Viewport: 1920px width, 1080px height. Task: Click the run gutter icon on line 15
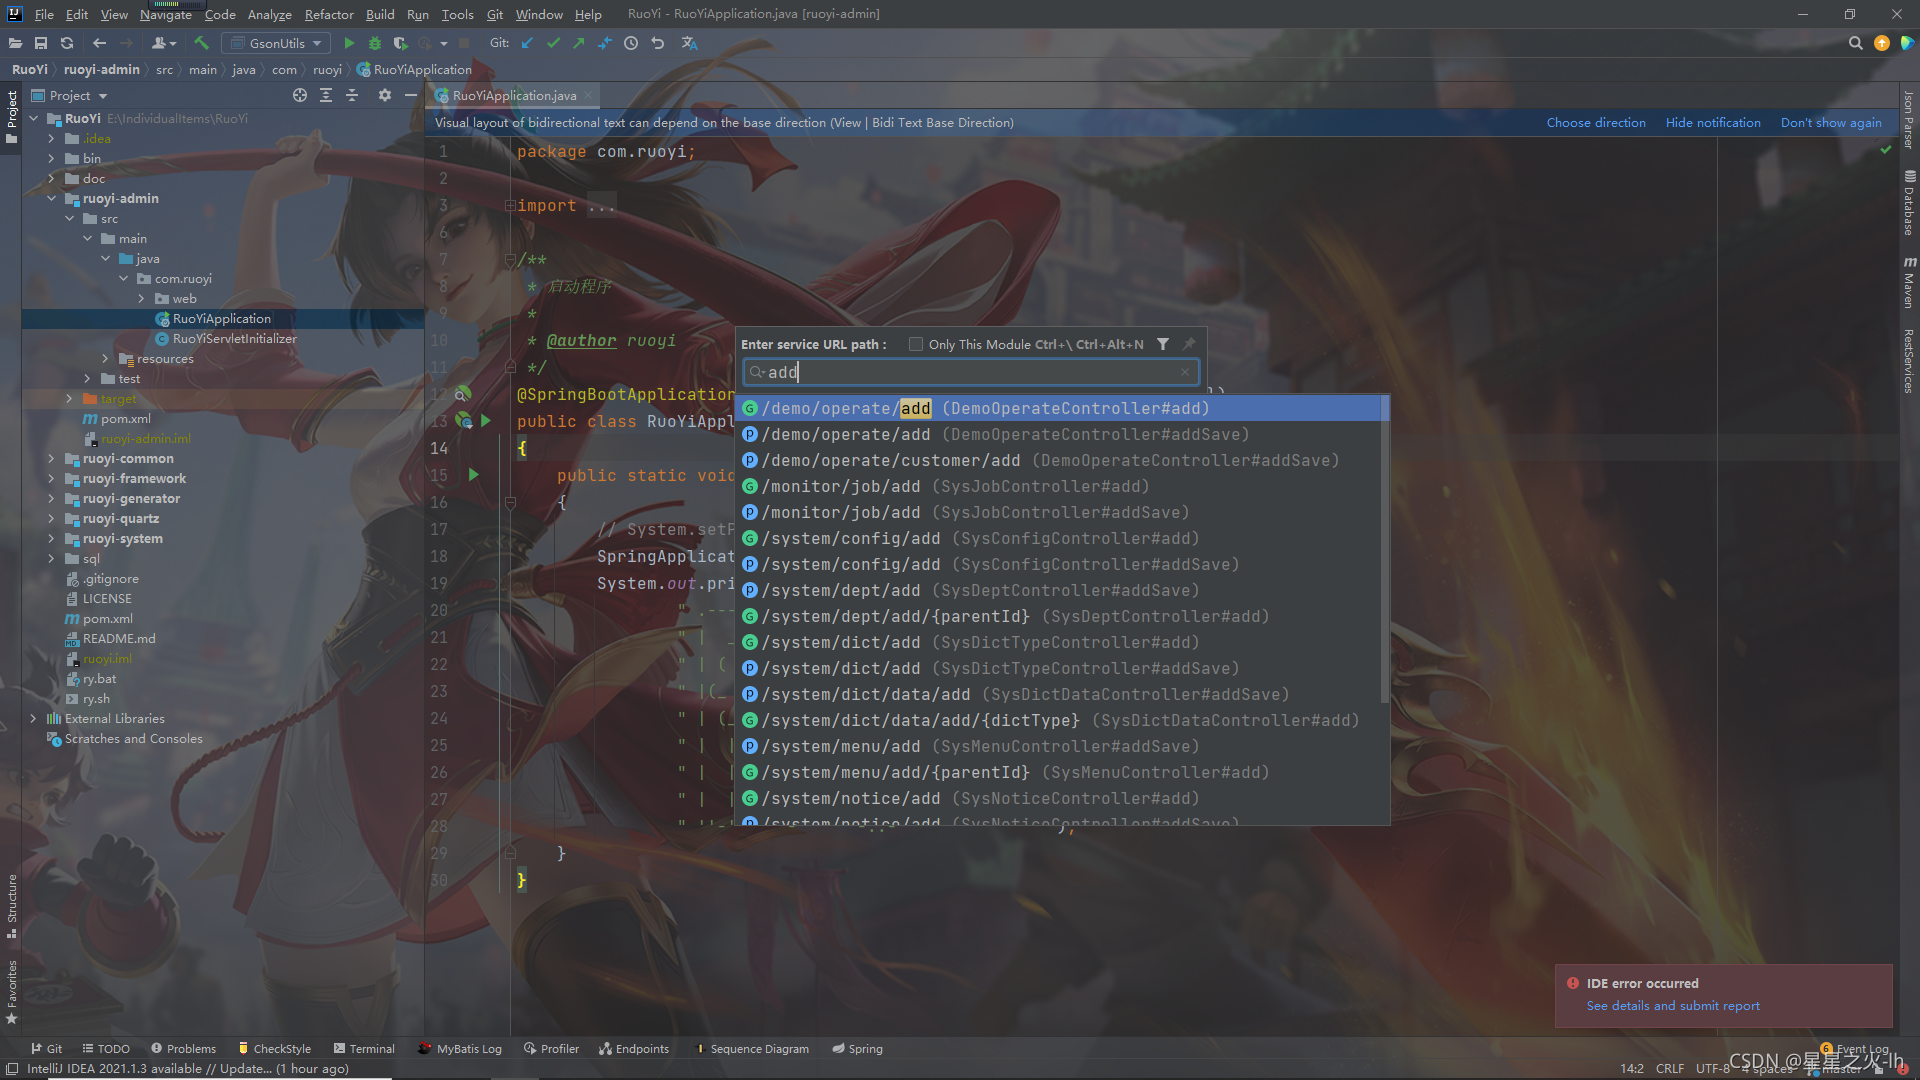coord(474,475)
